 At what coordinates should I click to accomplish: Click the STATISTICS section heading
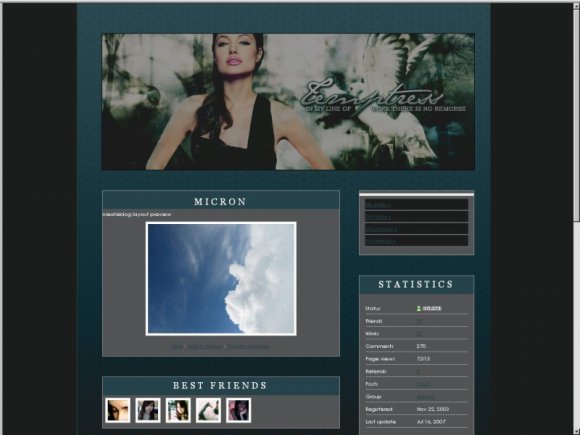tap(416, 284)
